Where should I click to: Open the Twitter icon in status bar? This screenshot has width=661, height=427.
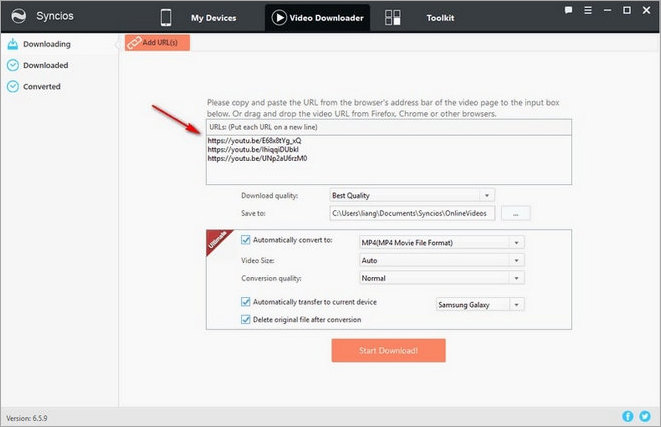[x=645, y=416]
